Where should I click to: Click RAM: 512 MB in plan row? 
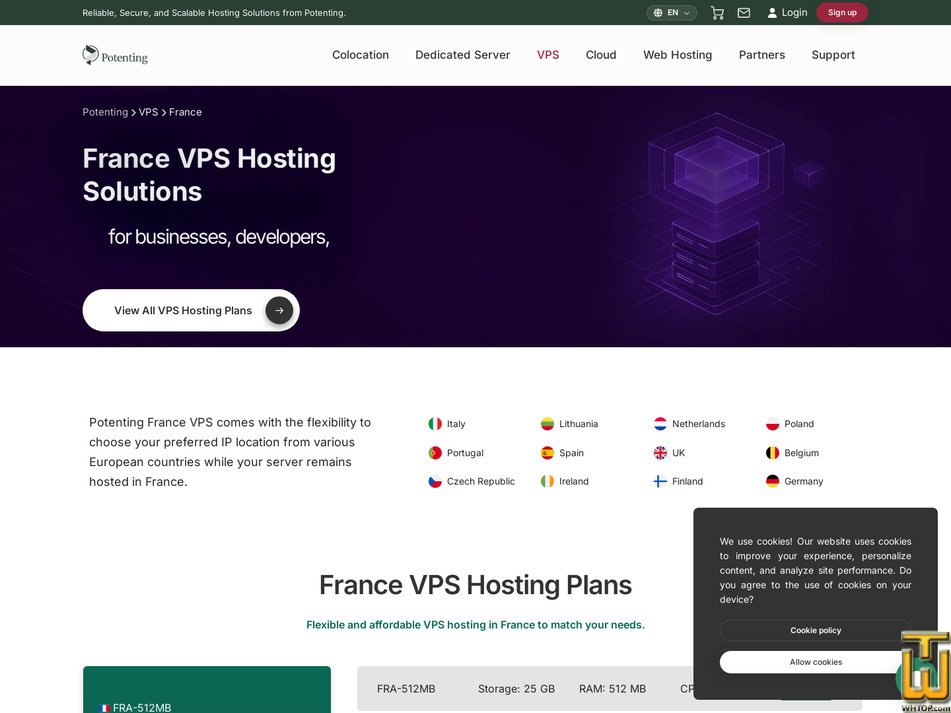[x=612, y=689]
